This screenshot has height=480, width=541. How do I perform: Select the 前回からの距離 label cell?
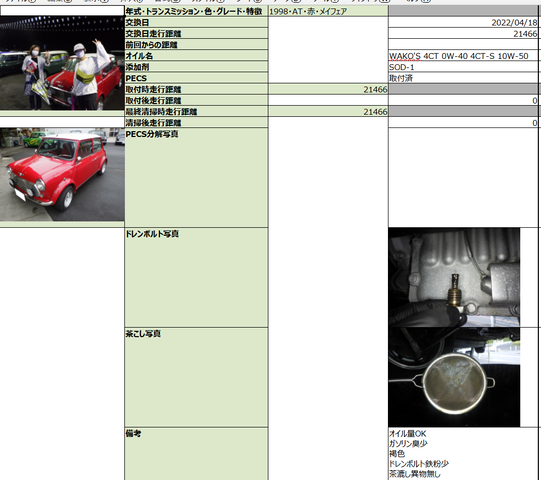[x=196, y=45]
